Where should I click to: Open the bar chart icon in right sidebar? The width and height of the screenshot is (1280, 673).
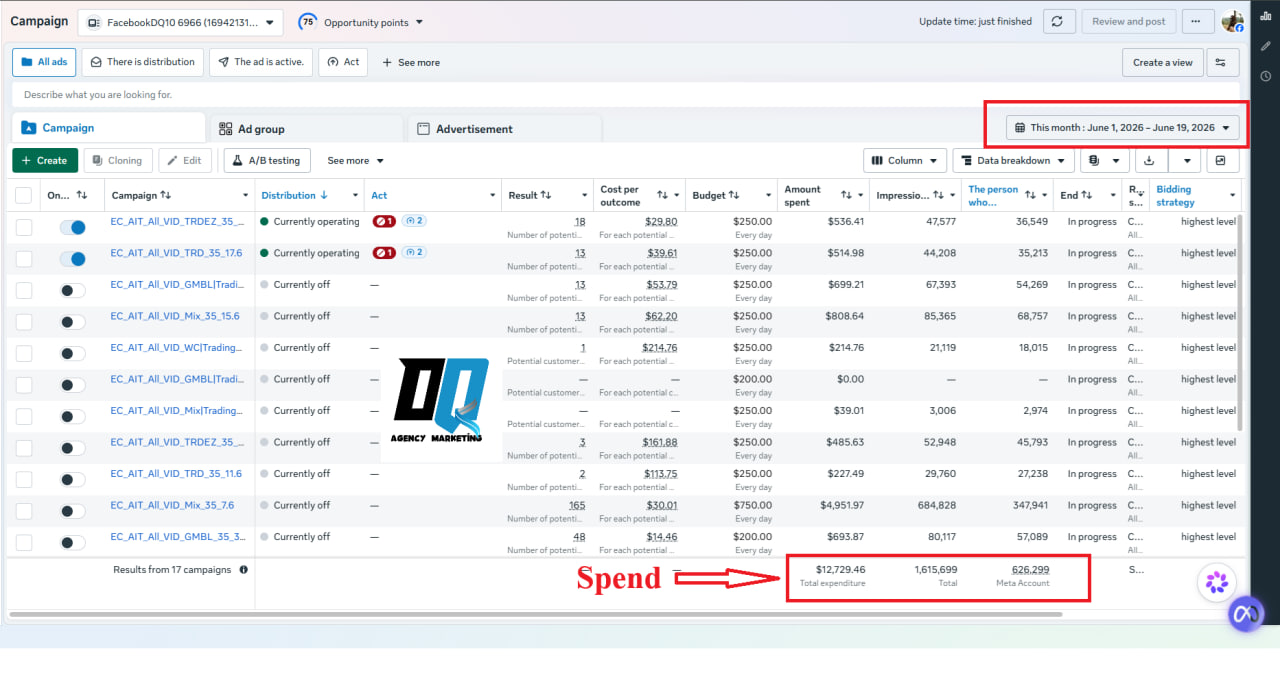[1265, 16]
